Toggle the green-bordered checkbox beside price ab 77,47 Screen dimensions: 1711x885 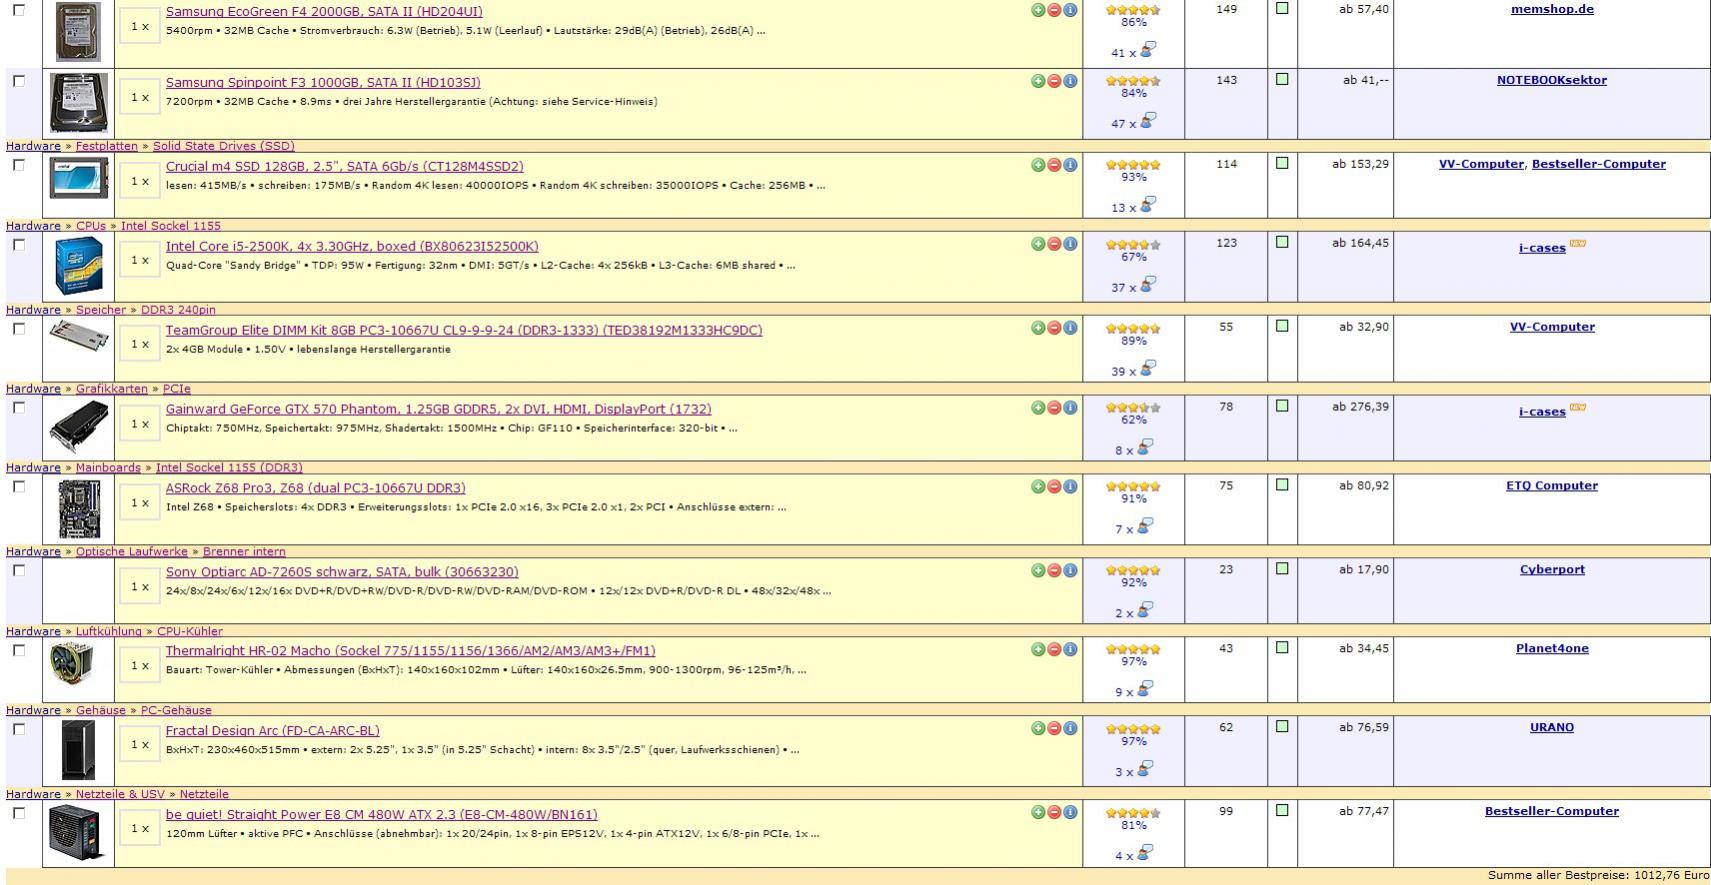[1282, 811]
